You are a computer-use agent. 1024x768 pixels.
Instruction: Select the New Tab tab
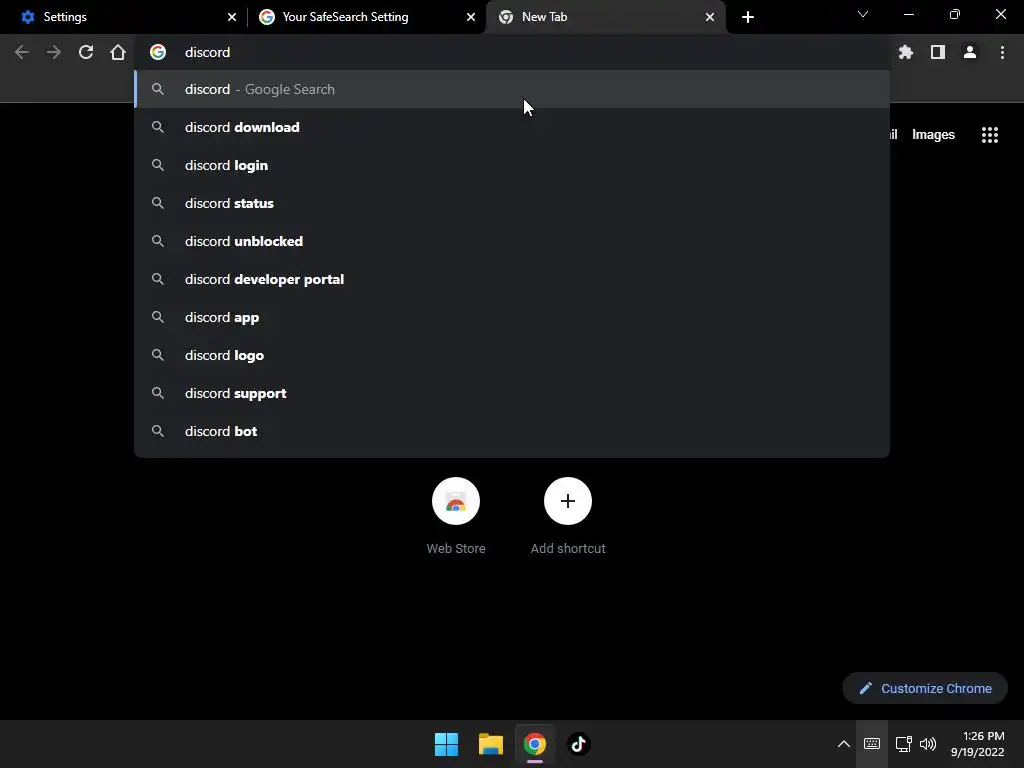click(x=605, y=17)
